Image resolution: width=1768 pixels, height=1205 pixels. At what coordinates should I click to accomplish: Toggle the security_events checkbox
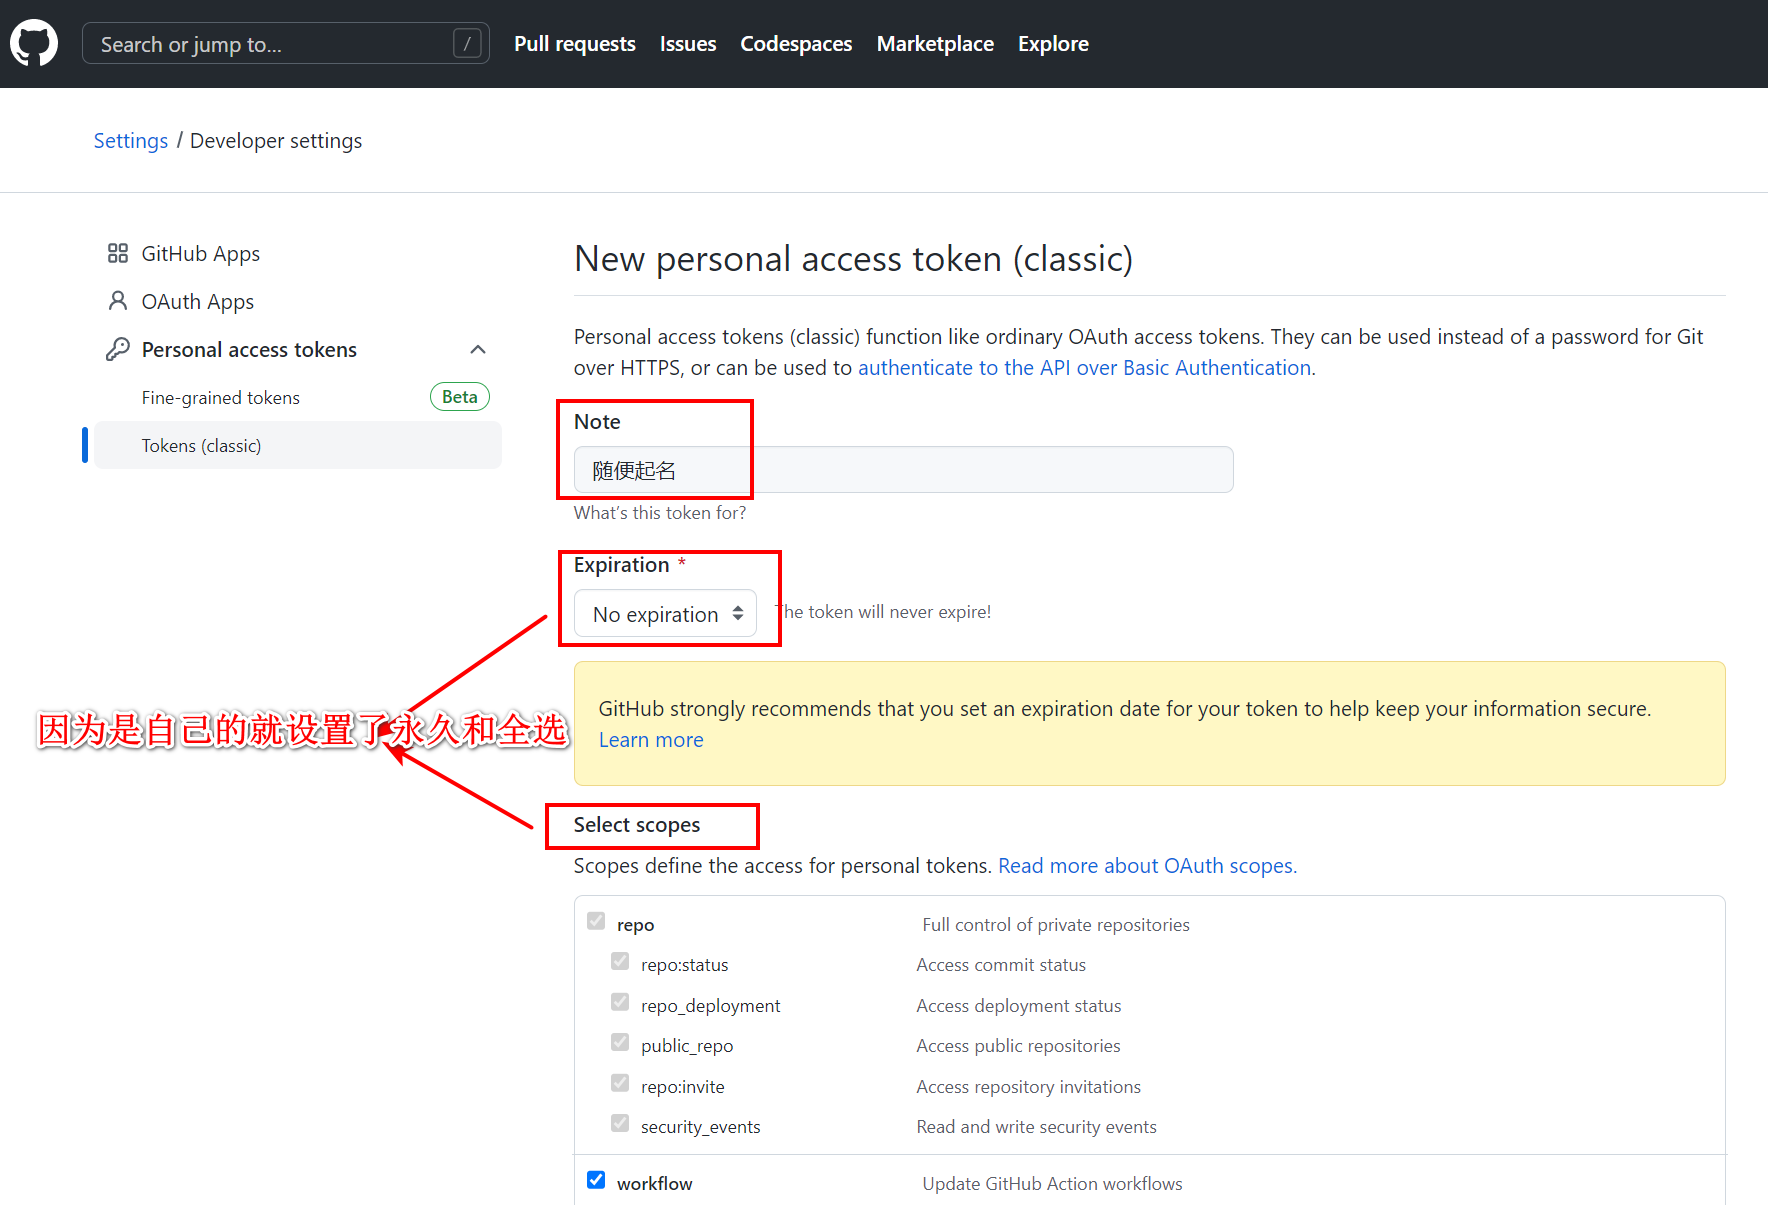click(620, 1124)
